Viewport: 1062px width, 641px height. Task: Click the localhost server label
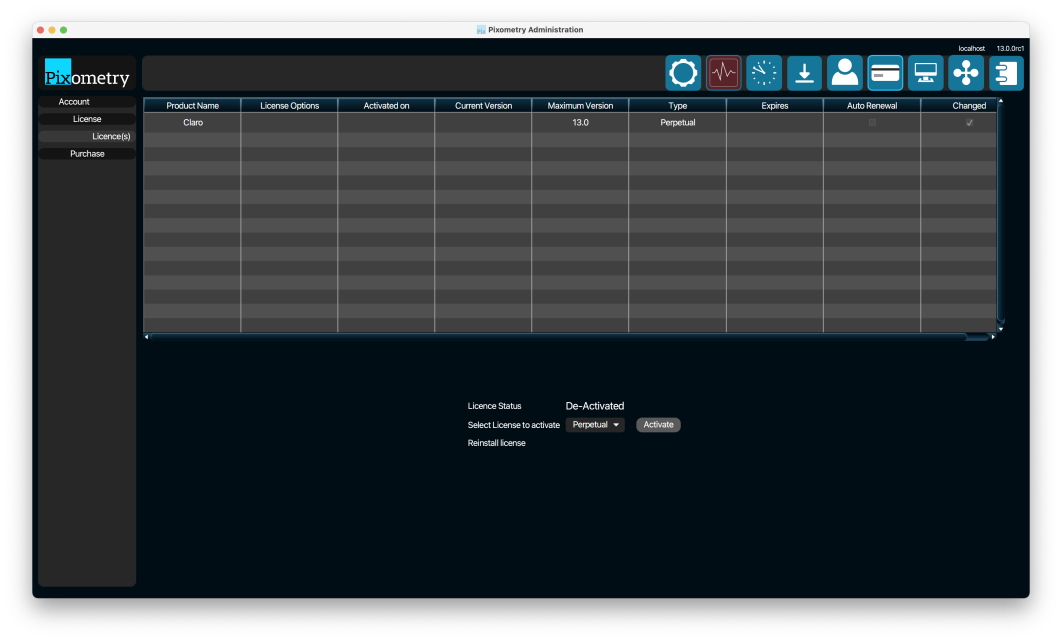pos(971,49)
